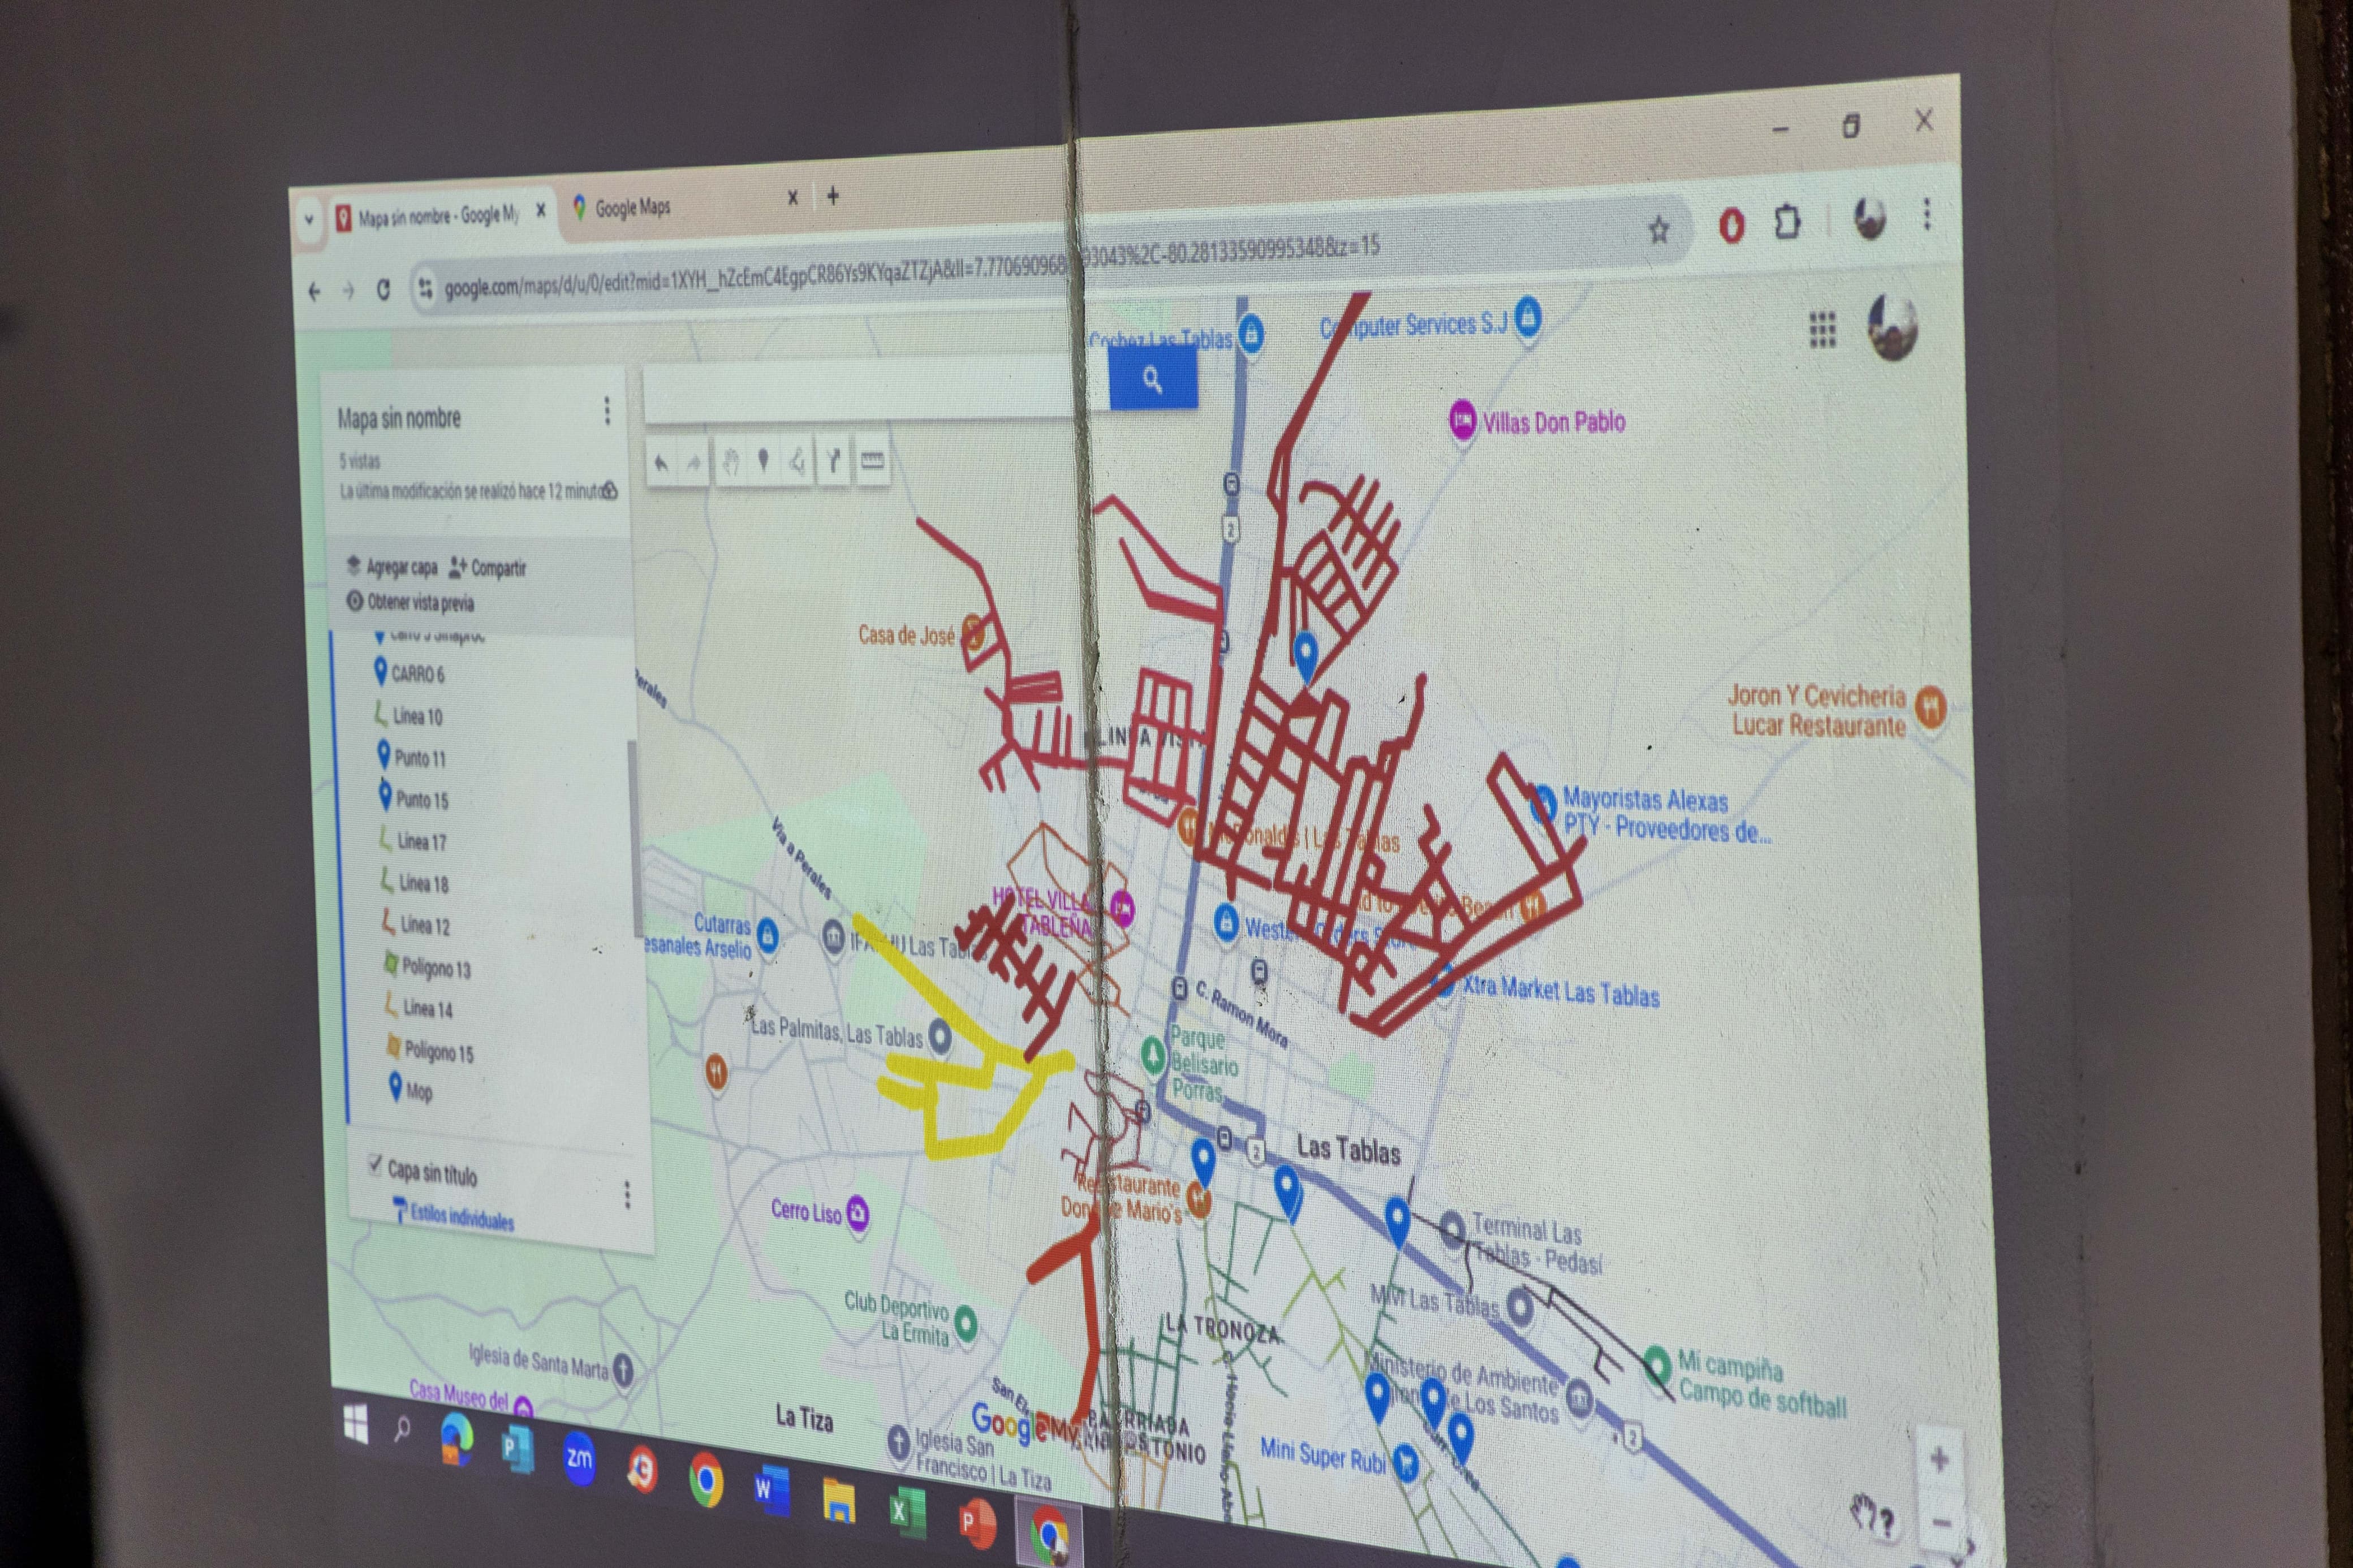The height and width of the screenshot is (1568, 2353).
Task: Select the Línea 17 item
Action: coord(413,841)
